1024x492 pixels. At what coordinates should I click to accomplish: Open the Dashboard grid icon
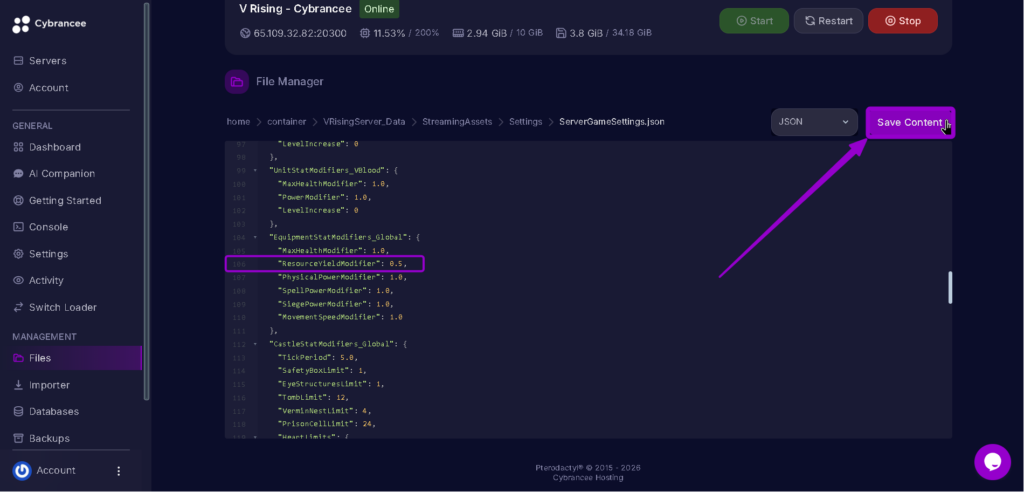18,147
